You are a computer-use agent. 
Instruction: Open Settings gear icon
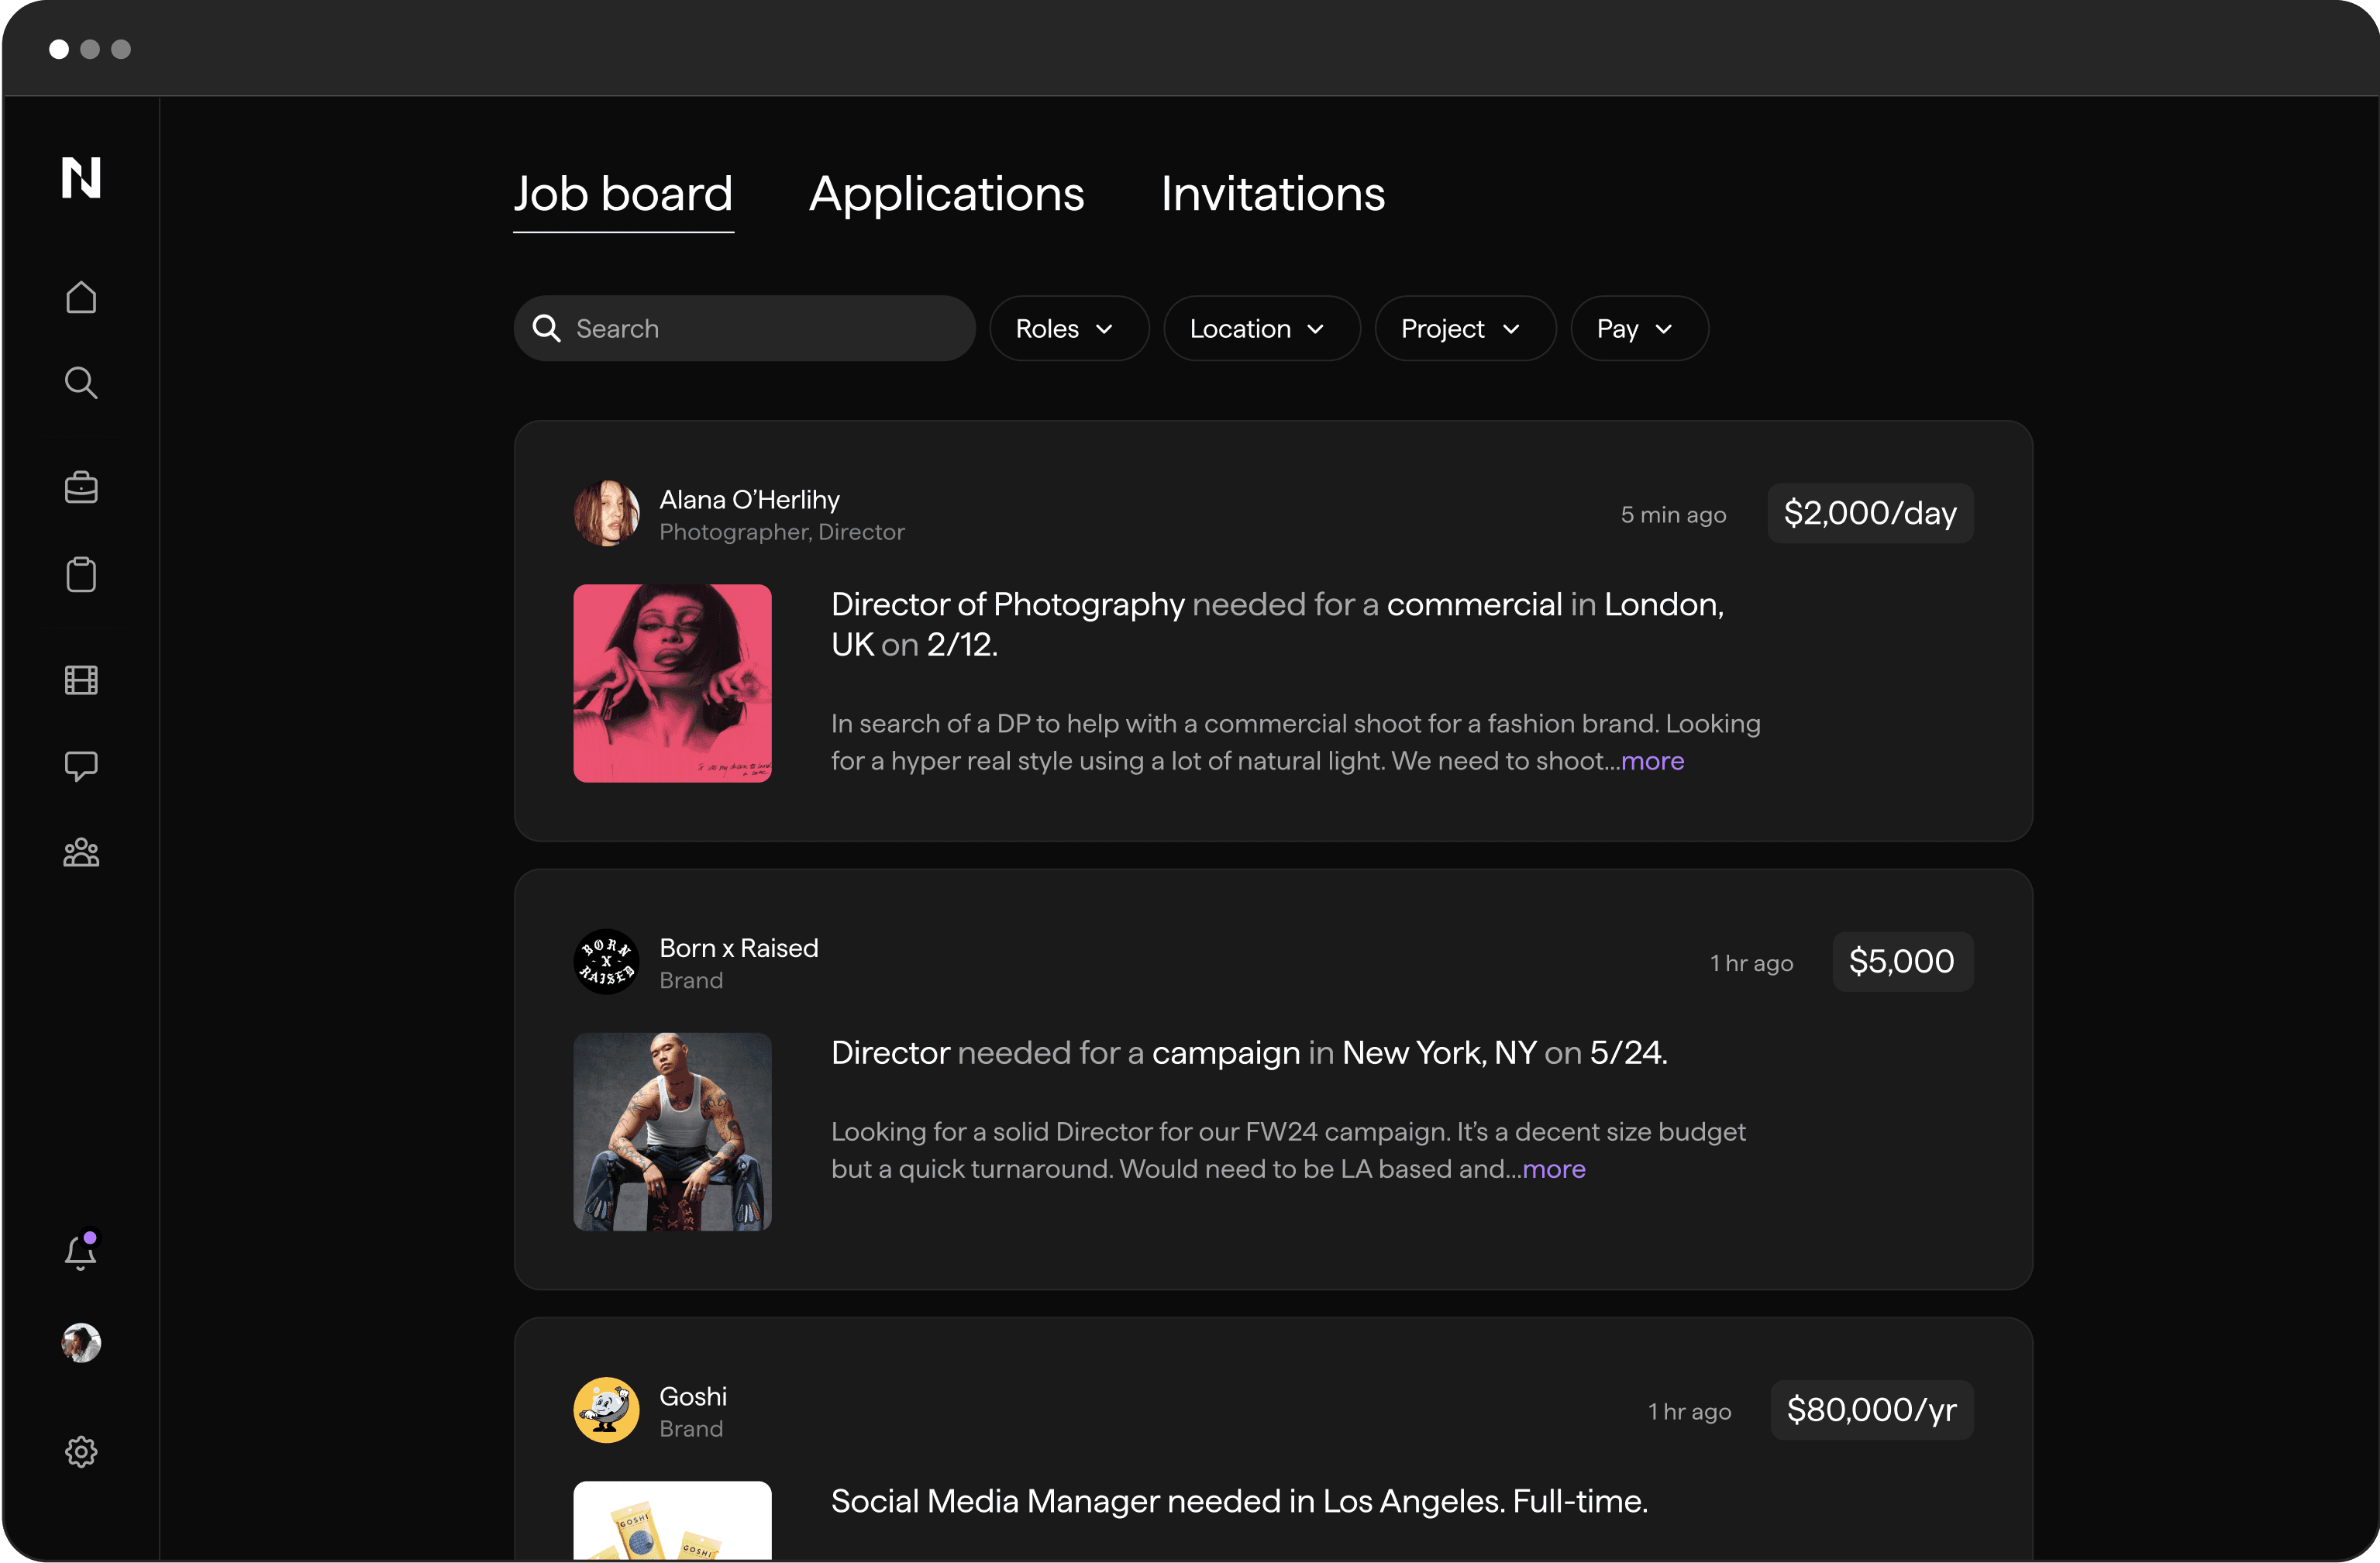[81, 1451]
